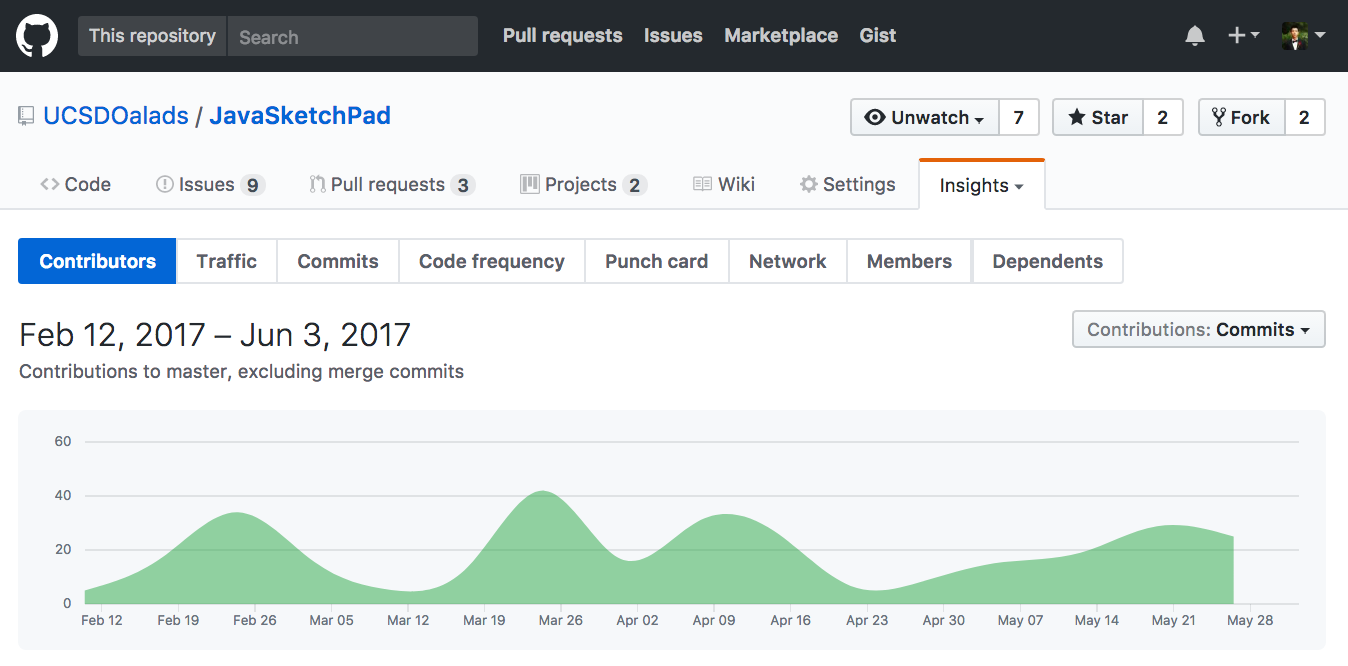This screenshot has height=666, width=1348.
Task: Select the Code frequency sub-tab
Action: coord(492,261)
